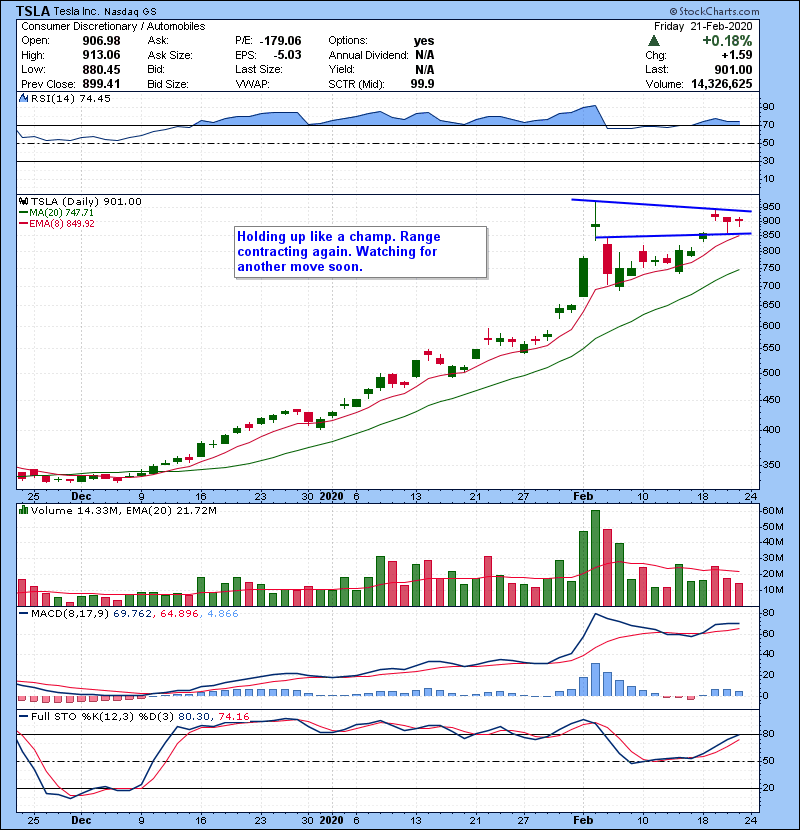Click the Annual Dividend N/A value

click(x=425, y=55)
